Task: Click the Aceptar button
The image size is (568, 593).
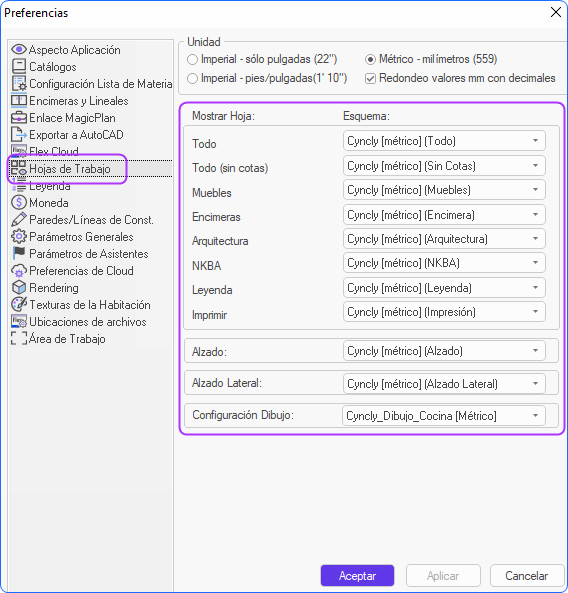Action: (357, 576)
